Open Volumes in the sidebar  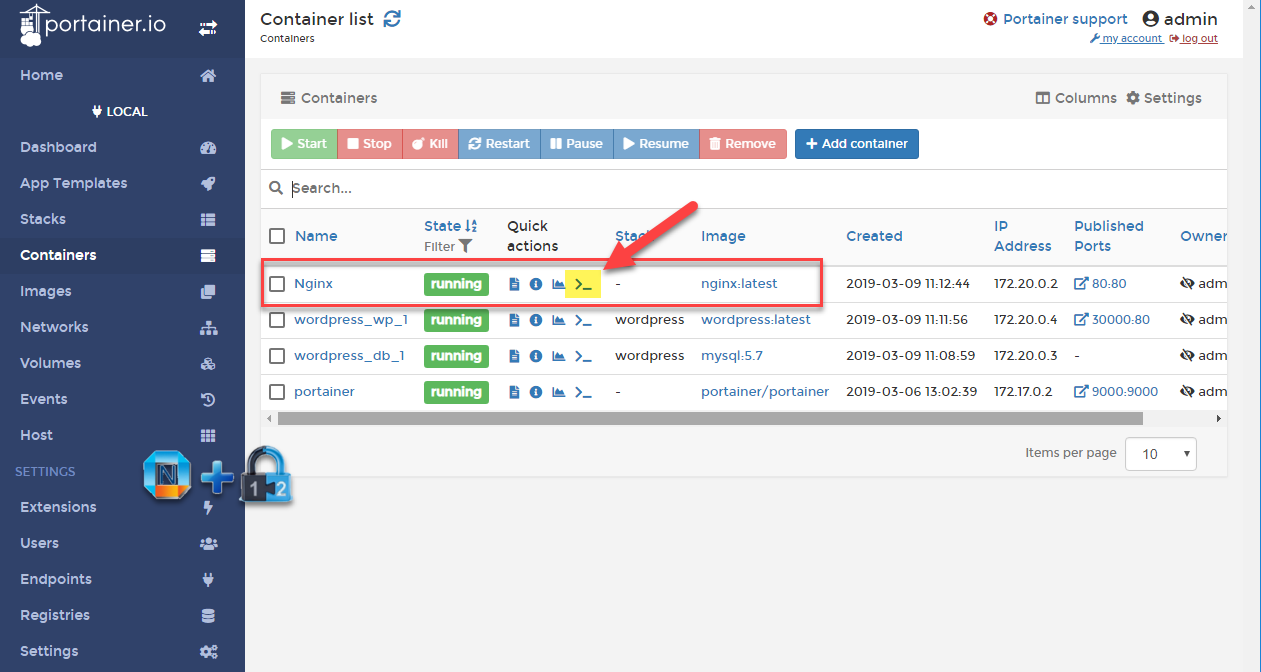(x=122, y=363)
